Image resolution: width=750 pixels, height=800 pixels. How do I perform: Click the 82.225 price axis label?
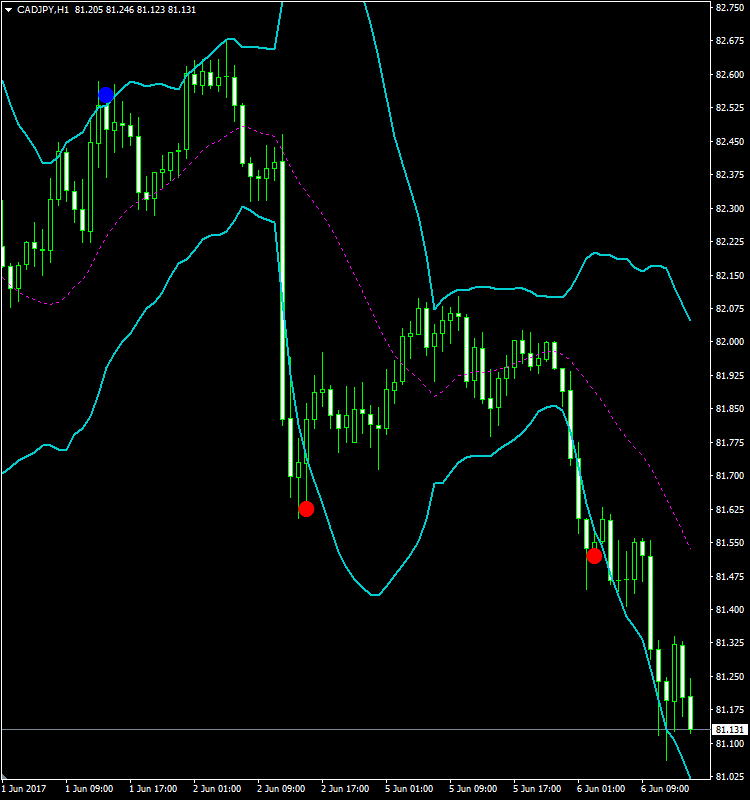[x=730, y=241]
